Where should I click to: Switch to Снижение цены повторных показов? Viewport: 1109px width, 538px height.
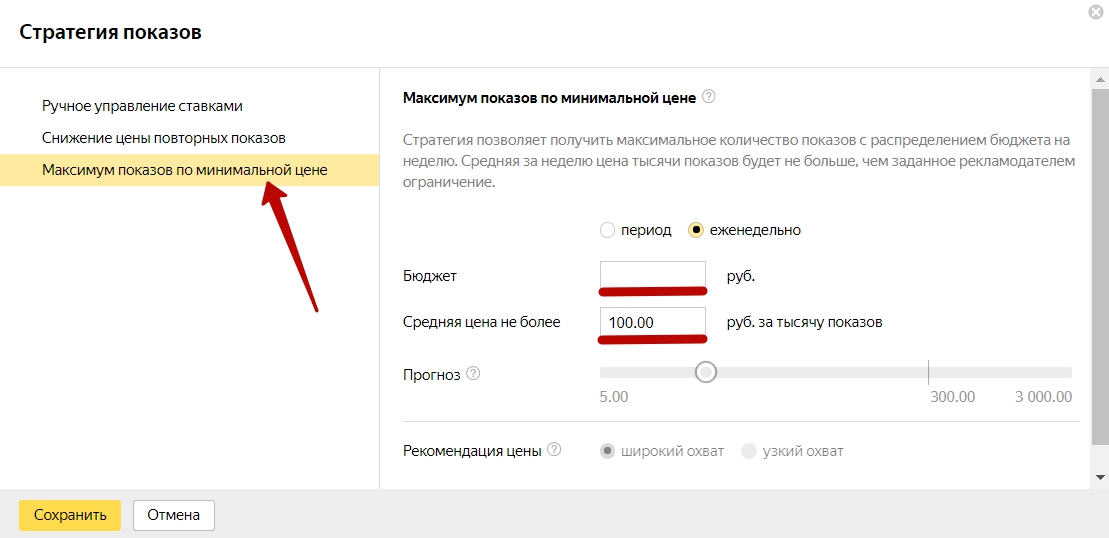163,137
